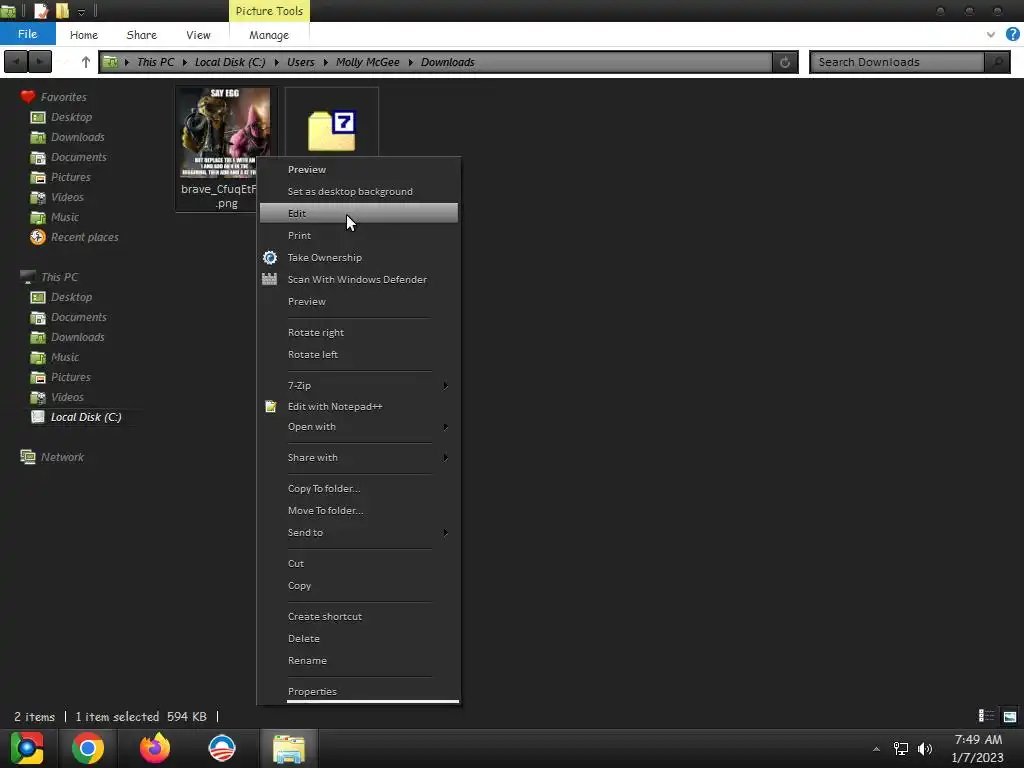Choose Edit in the context menu
Image resolution: width=1024 pixels, height=768 pixels.
359,213
